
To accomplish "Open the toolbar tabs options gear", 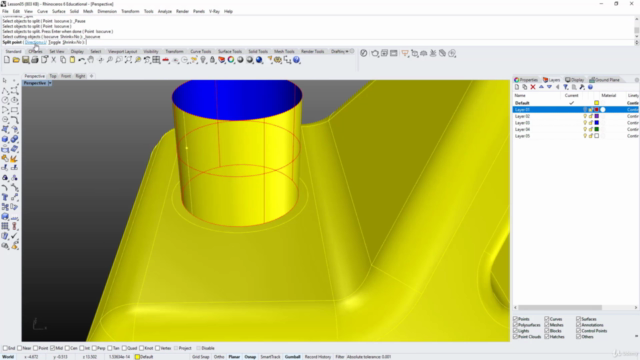I will pos(352,51).
